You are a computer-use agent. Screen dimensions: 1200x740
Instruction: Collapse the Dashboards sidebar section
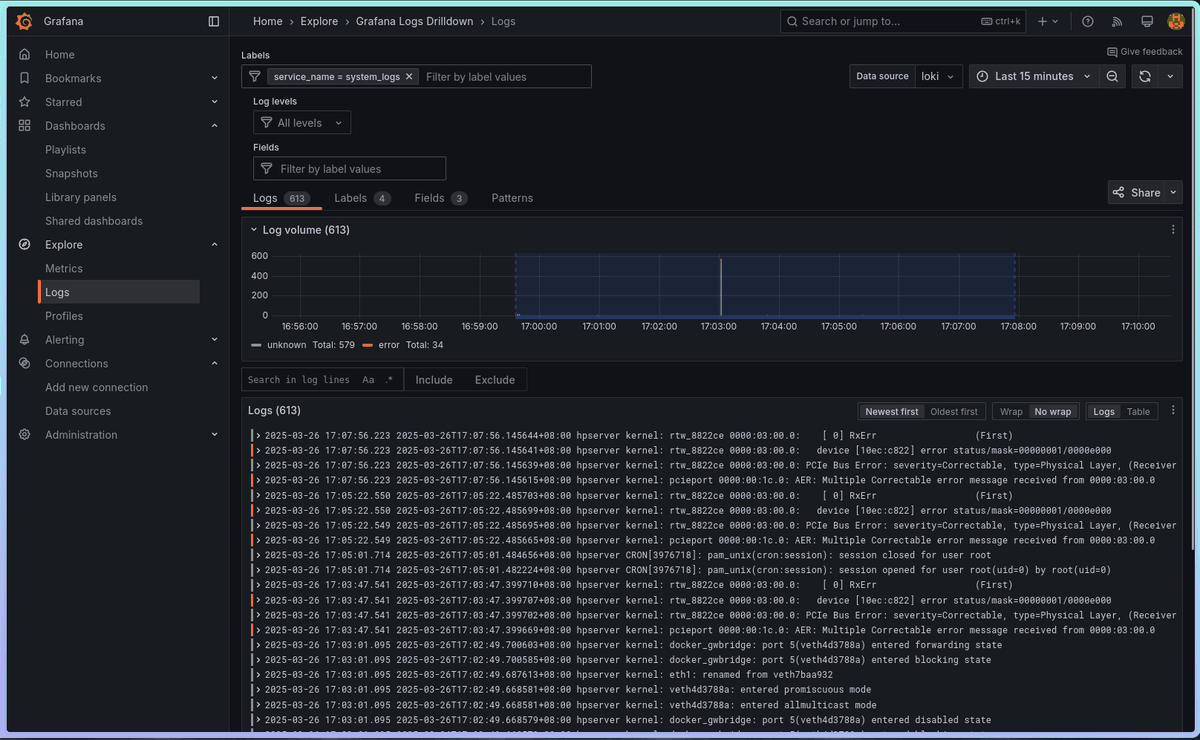214,126
